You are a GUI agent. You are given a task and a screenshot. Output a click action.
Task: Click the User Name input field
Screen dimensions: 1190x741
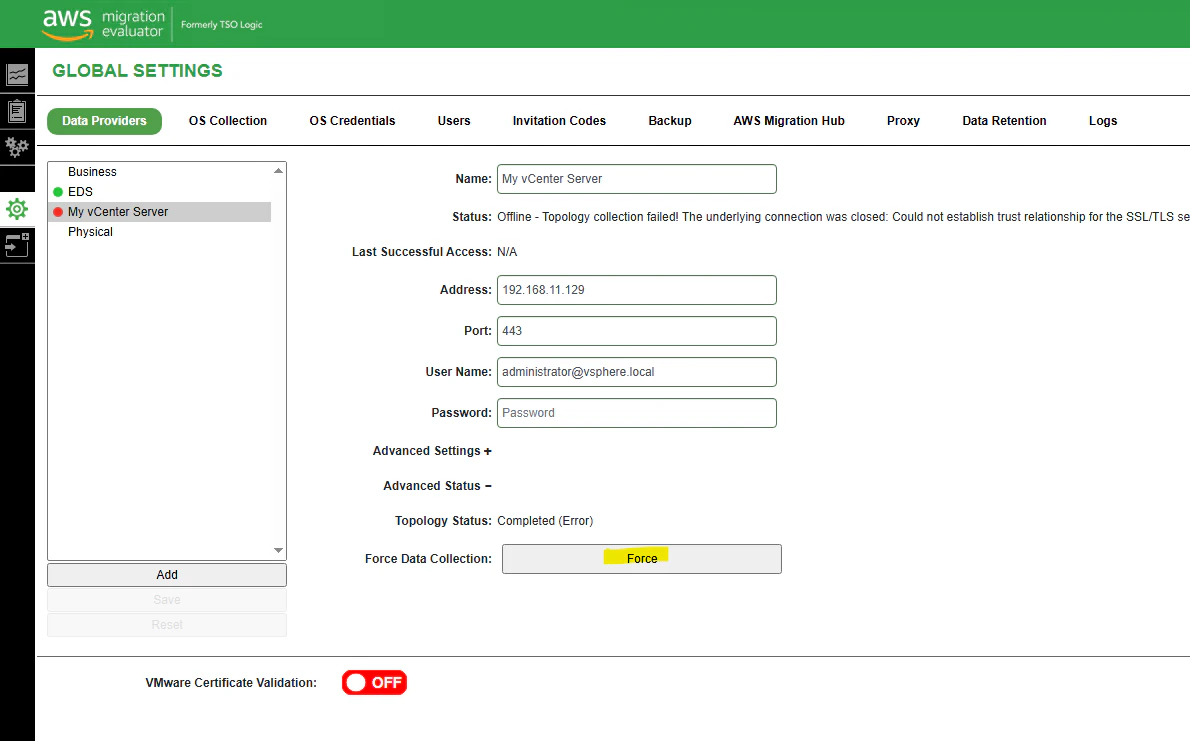point(637,372)
